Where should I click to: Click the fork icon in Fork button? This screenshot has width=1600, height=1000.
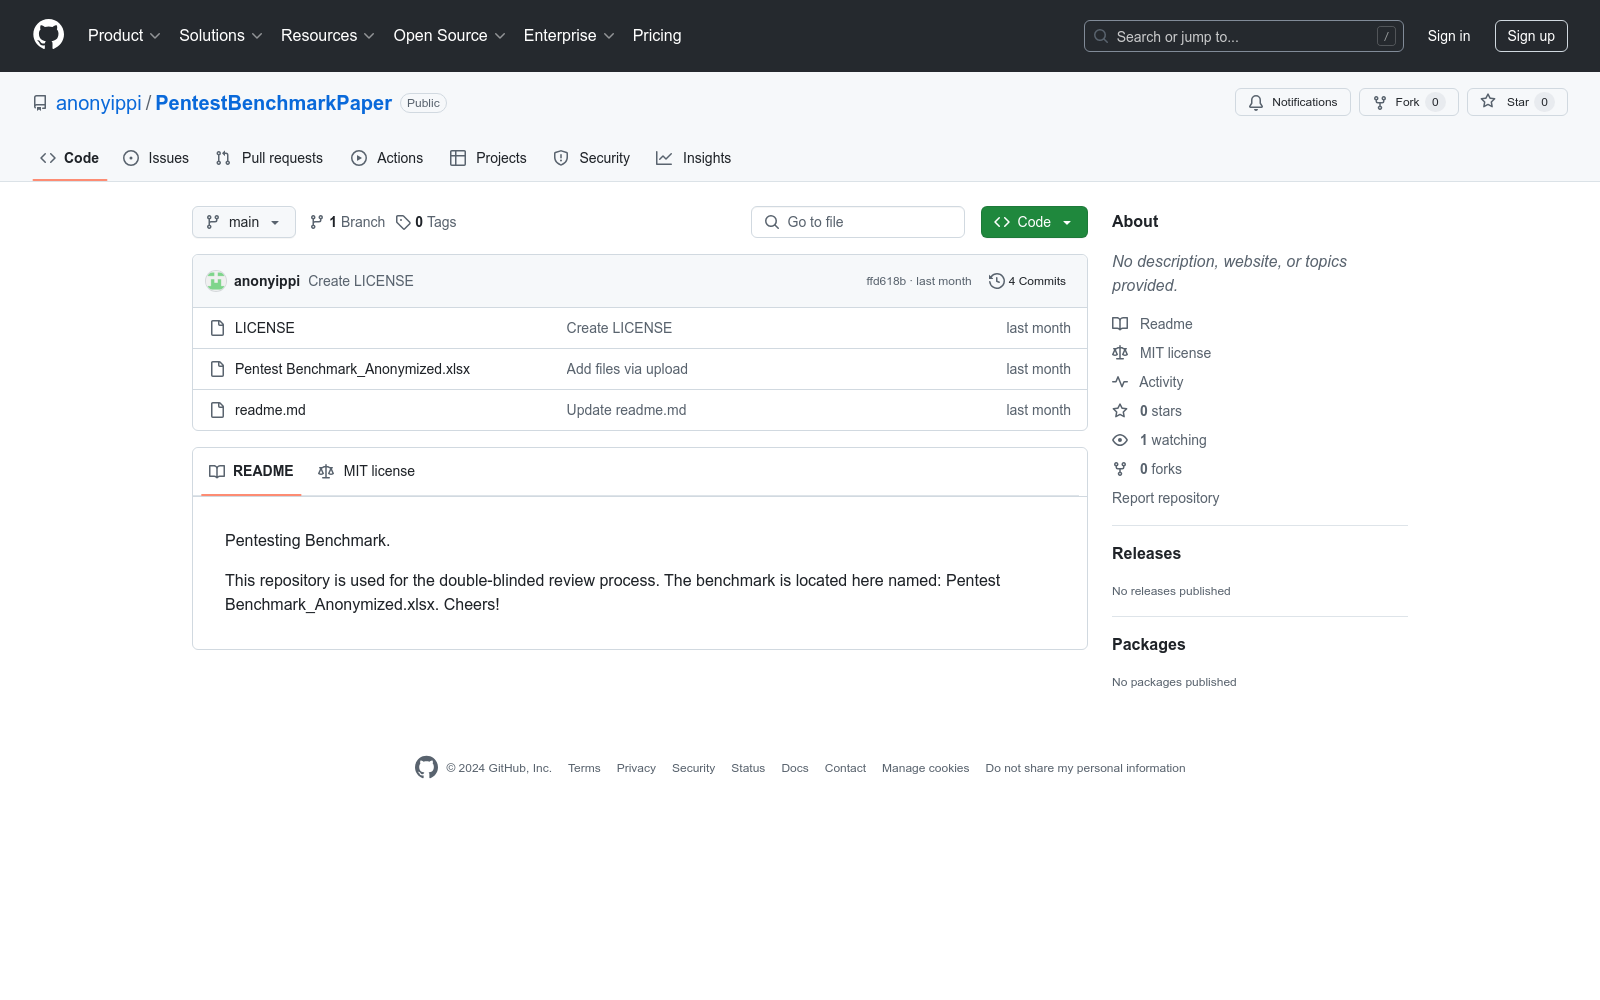(1380, 102)
